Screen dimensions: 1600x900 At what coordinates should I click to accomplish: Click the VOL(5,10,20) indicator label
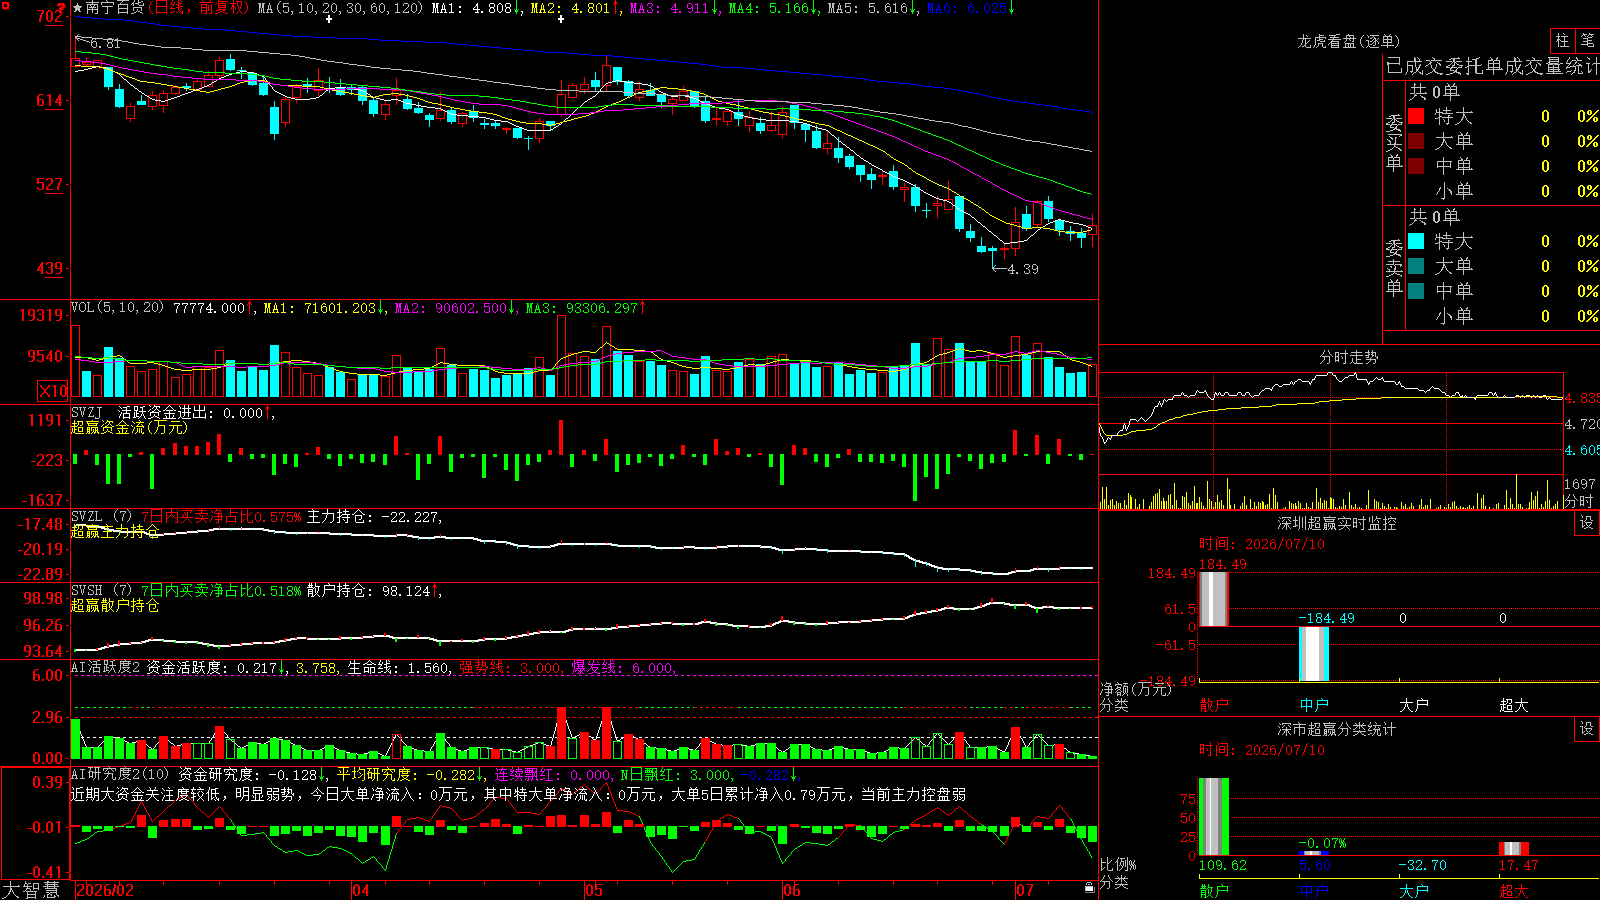tap(118, 308)
